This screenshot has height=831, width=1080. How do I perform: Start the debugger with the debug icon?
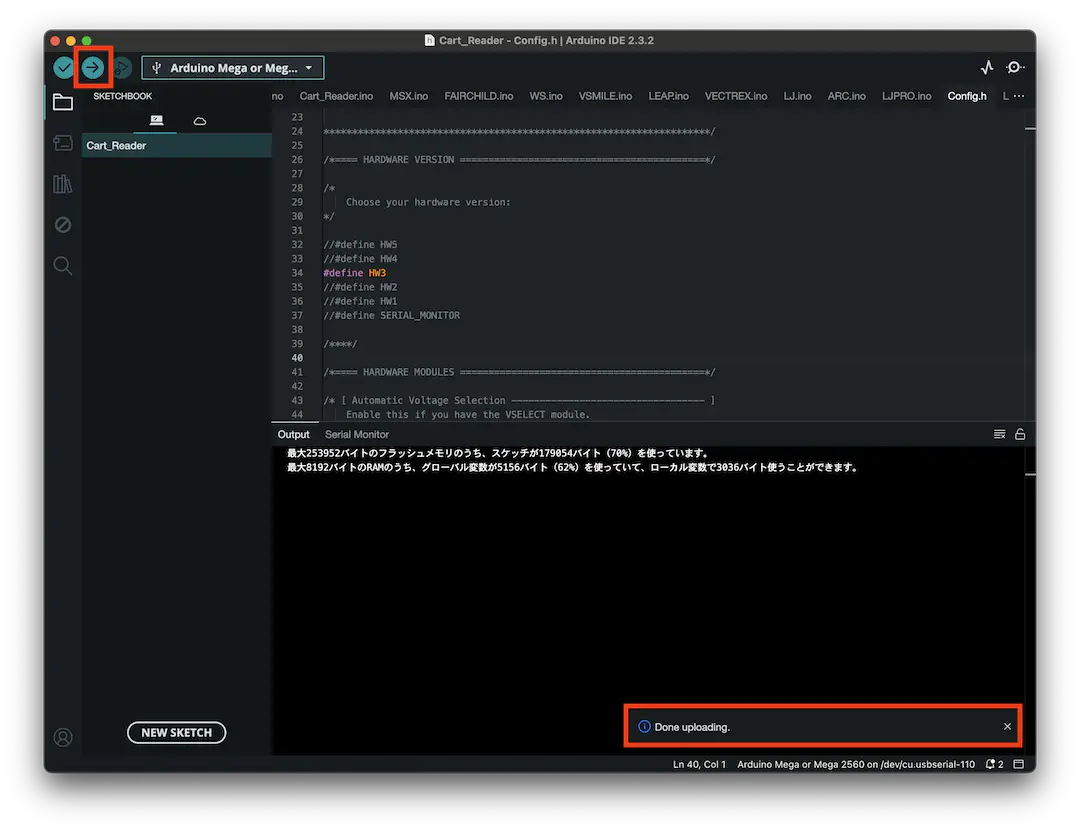coord(122,68)
